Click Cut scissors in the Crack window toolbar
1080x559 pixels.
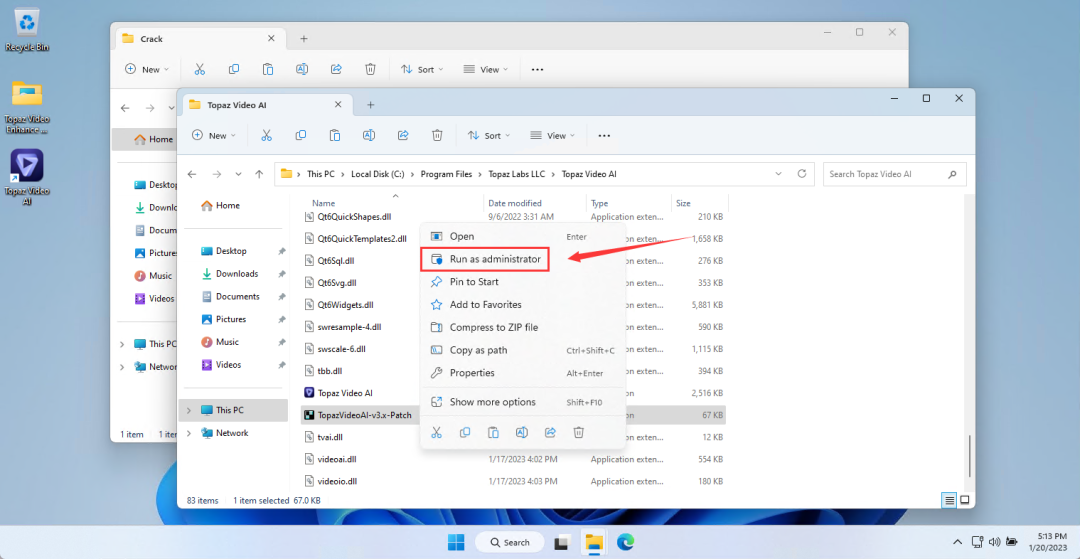tap(200, 69)
